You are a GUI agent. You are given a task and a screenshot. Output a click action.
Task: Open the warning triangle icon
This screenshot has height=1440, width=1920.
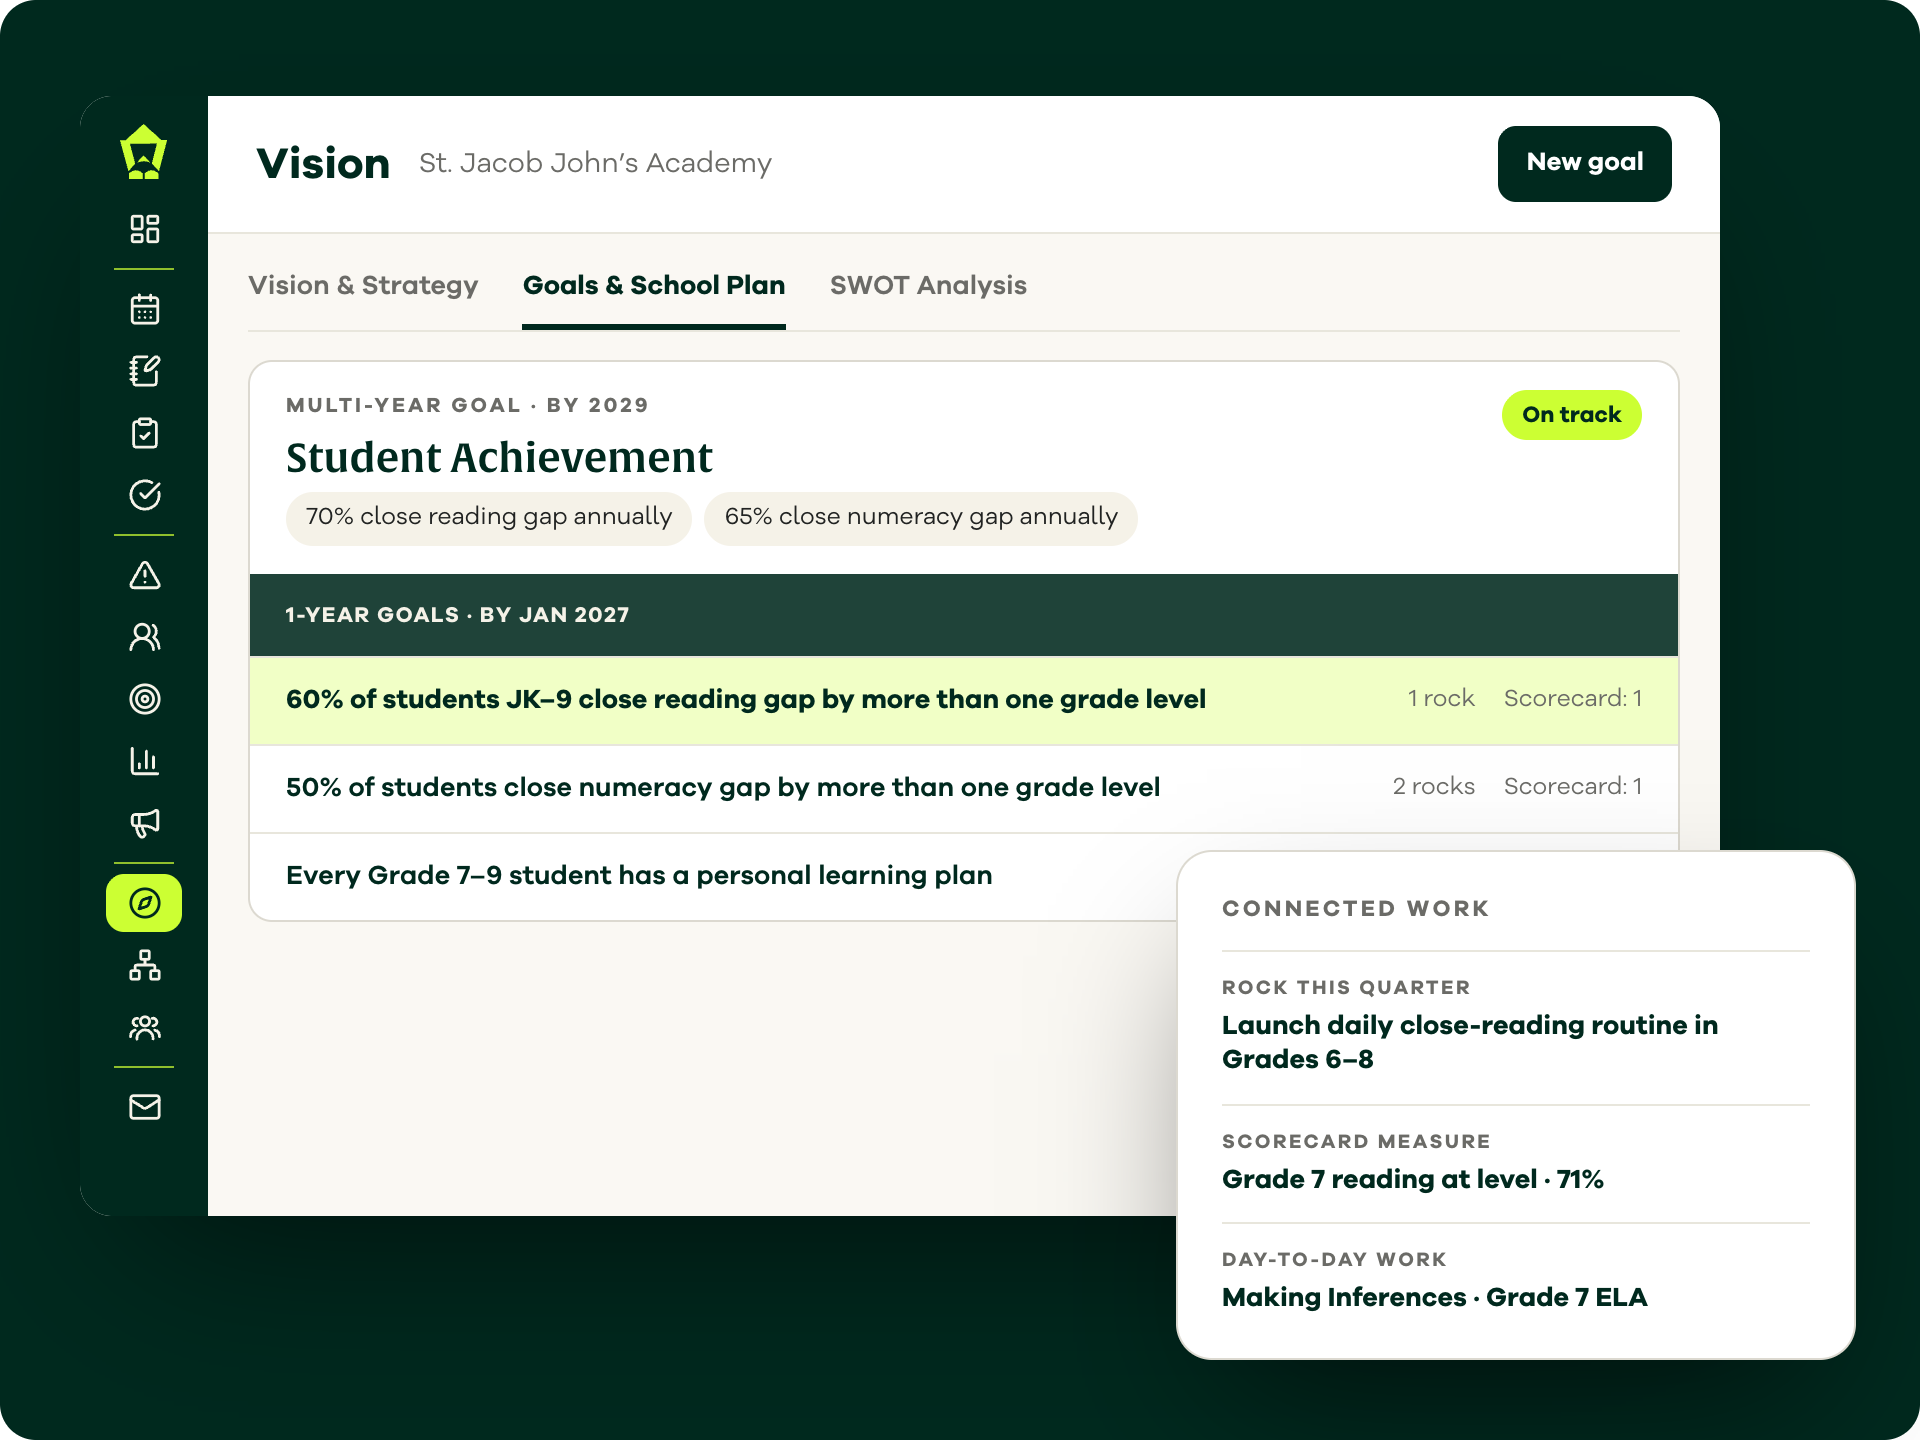[145, 575]
